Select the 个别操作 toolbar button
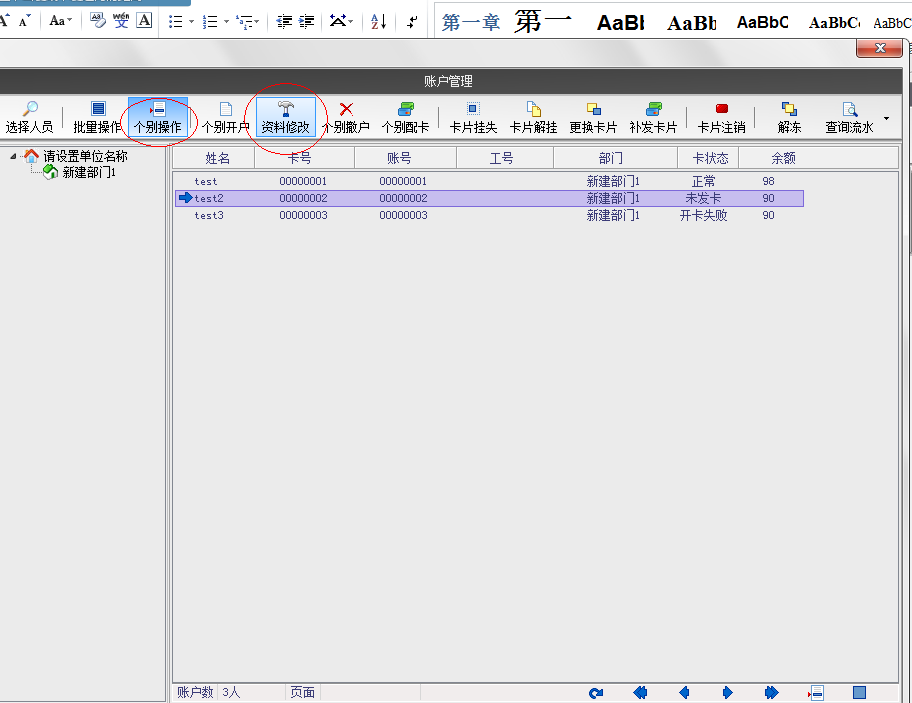The width and height of the screenshot is (912, 703). (x=157, y=109)
